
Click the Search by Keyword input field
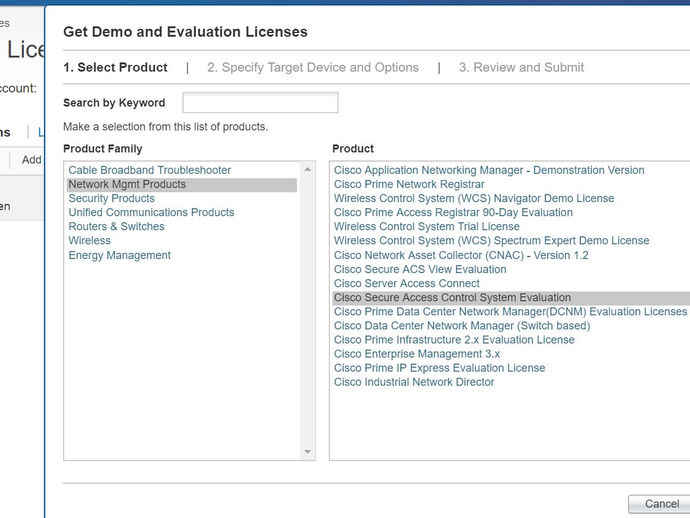[260, 103]
